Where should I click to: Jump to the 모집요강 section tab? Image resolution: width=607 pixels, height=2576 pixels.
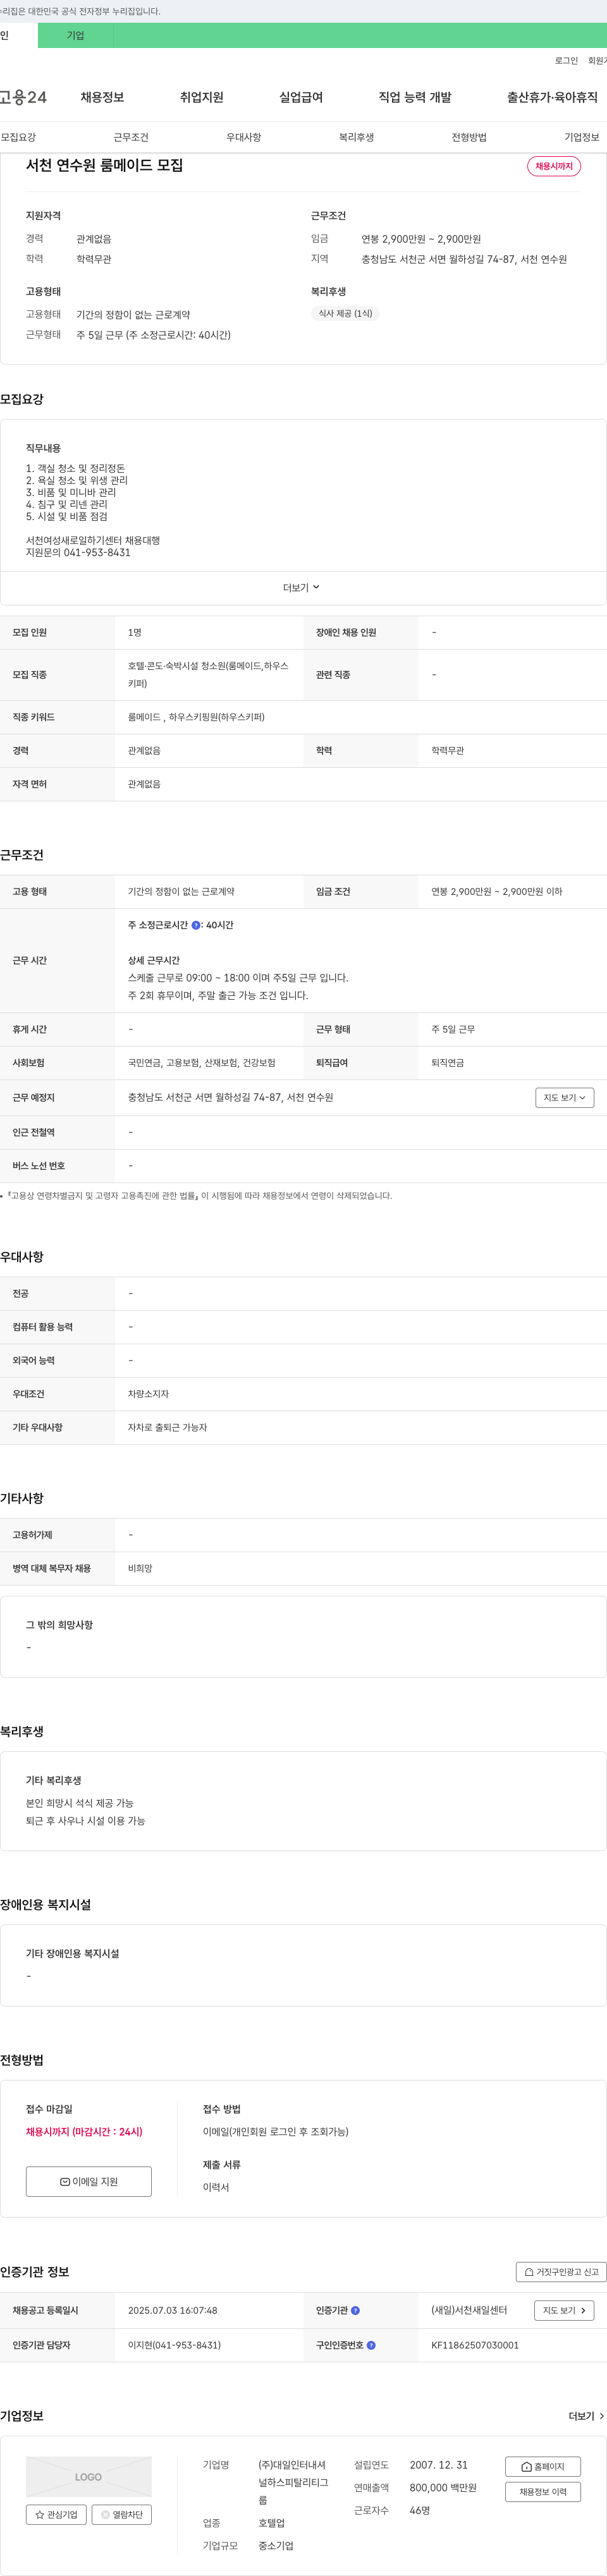pyautogui.click(x=18, y=137)
